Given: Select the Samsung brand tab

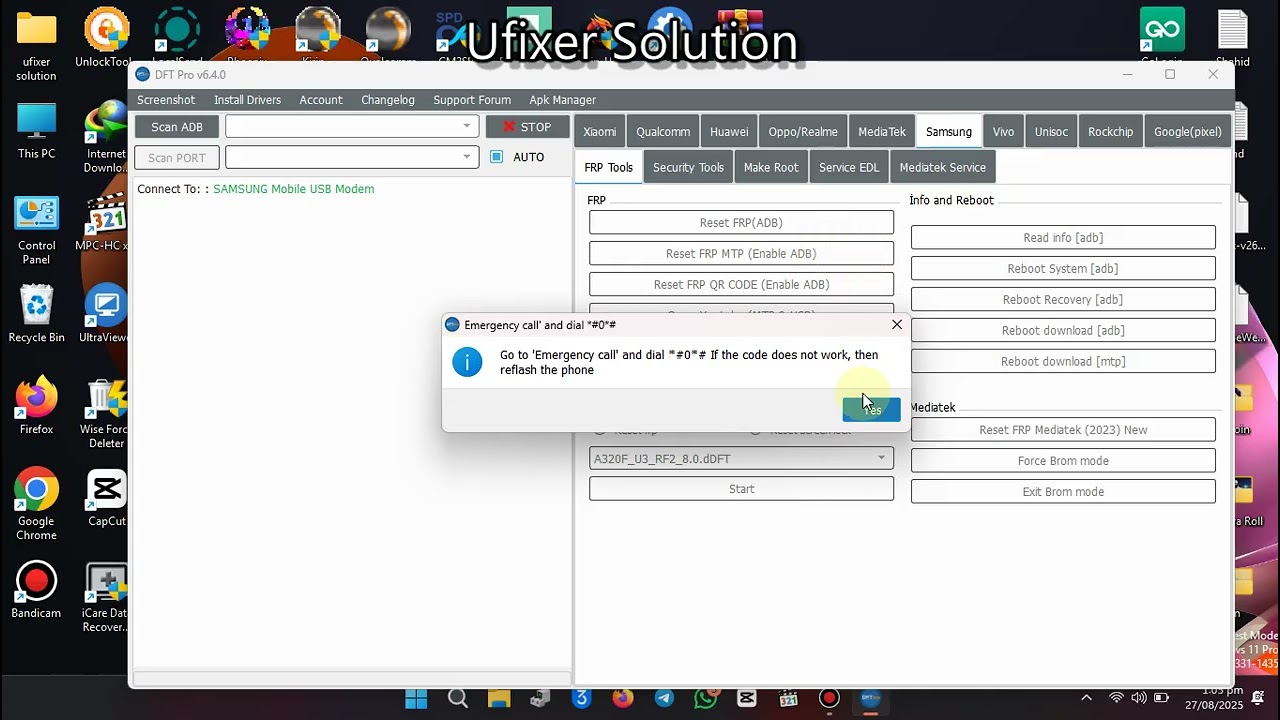Looking at the screenshot, I should (x=949, y=132).
